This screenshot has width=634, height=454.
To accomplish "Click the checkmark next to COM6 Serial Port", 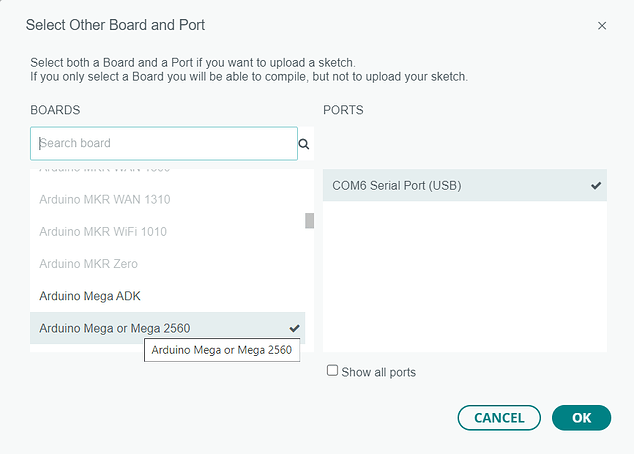I will coord(596,185).
